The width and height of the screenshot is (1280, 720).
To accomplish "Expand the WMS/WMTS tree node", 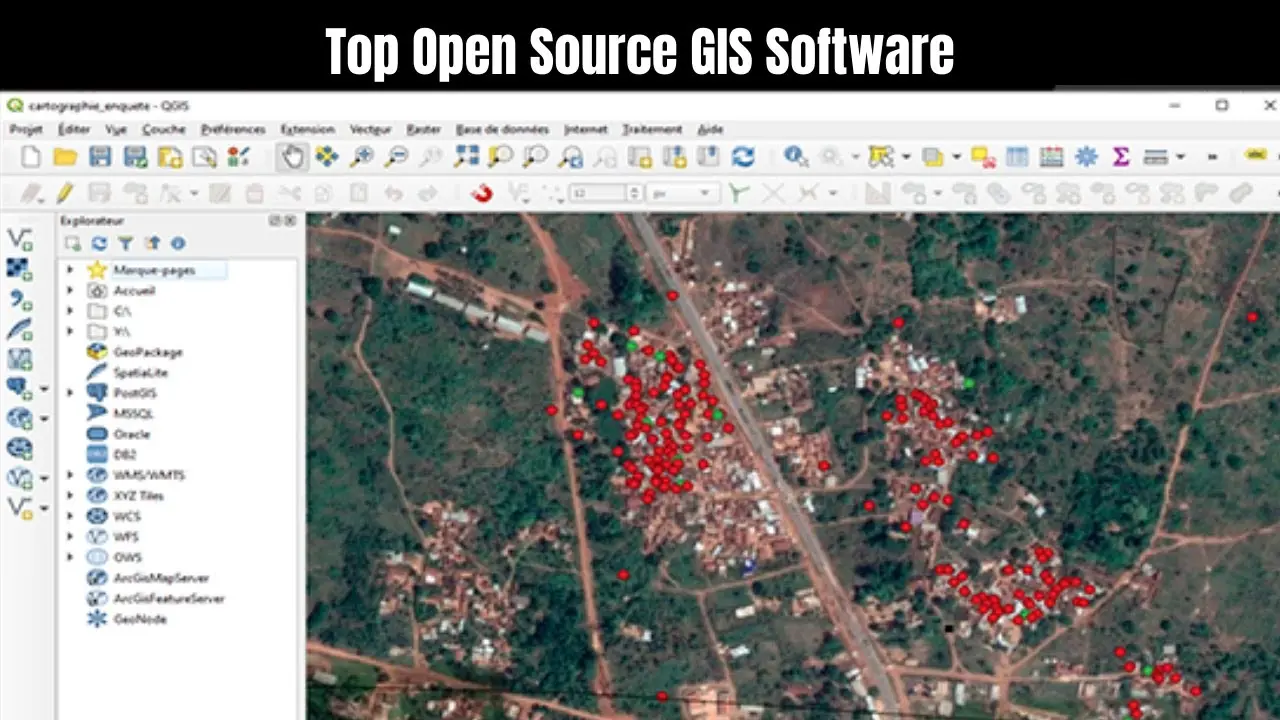I will [x=70, y=475].
